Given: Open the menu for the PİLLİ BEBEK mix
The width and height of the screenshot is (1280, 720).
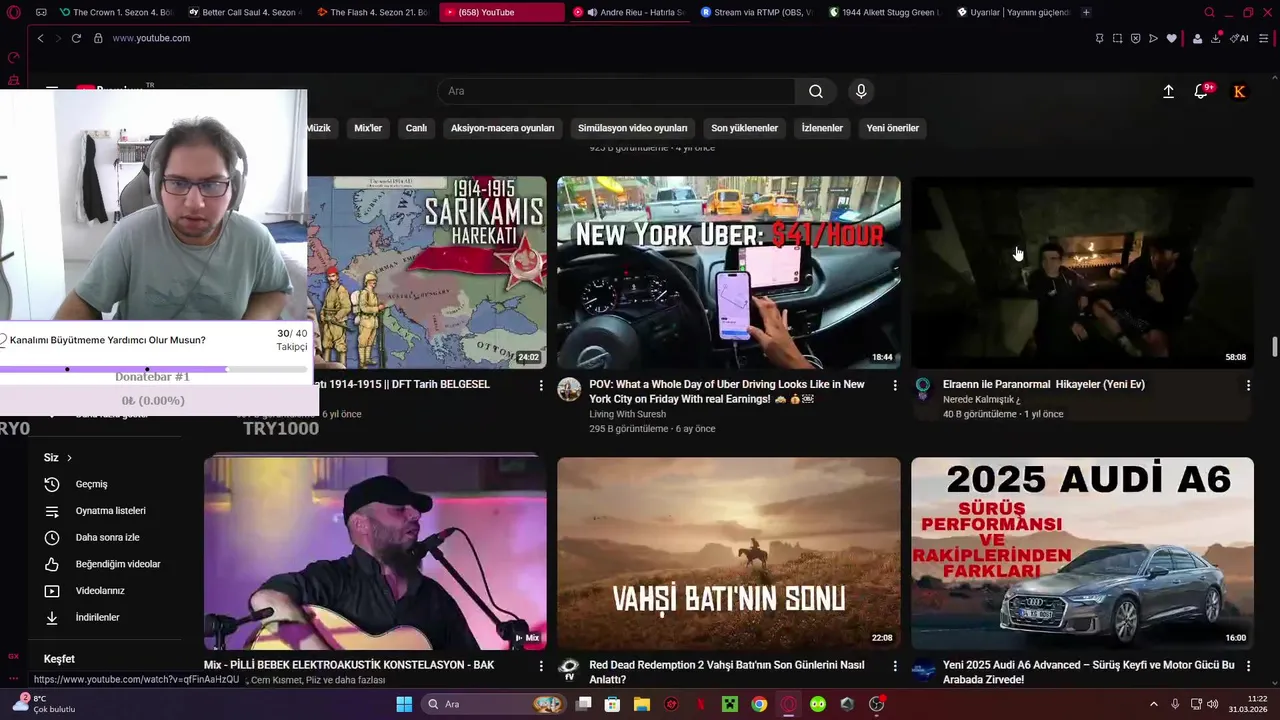Looking at the screenshot, I should point(541,666).
